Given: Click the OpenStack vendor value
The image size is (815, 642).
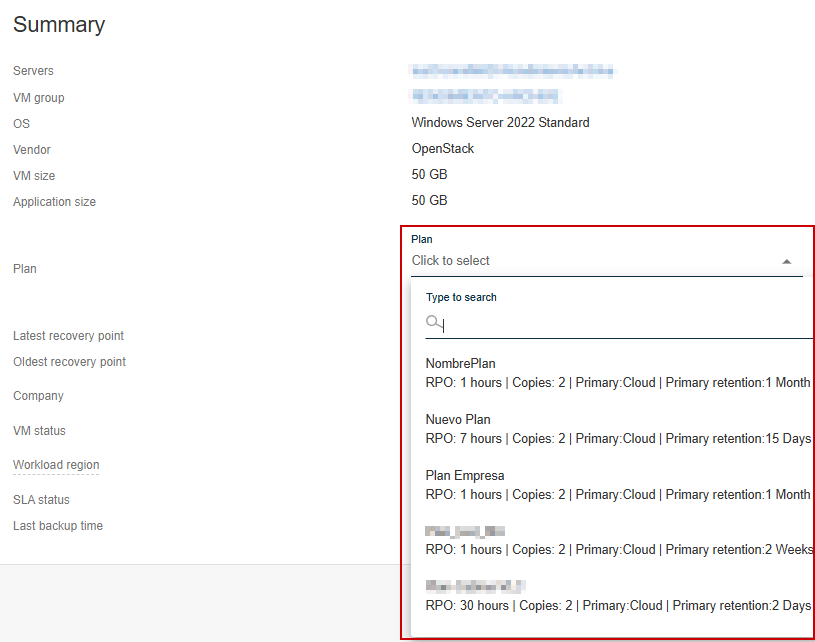Looking at the screenshot, I should click(443, 149).
